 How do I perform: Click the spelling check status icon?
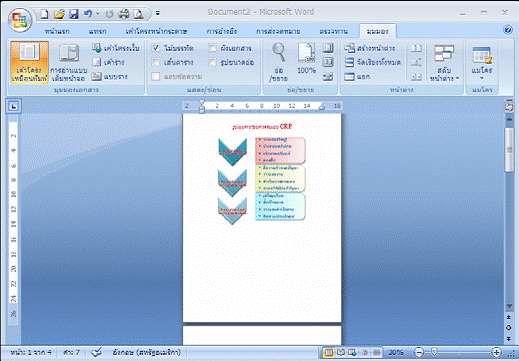tap(96, 352)
